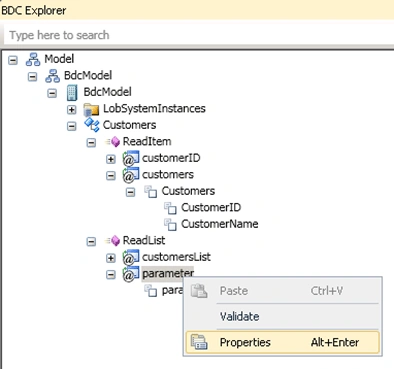The width and height of the screenshot is (394, 369).
Task: Collapse the selected parameter node
Action: [x=111, y=274]
